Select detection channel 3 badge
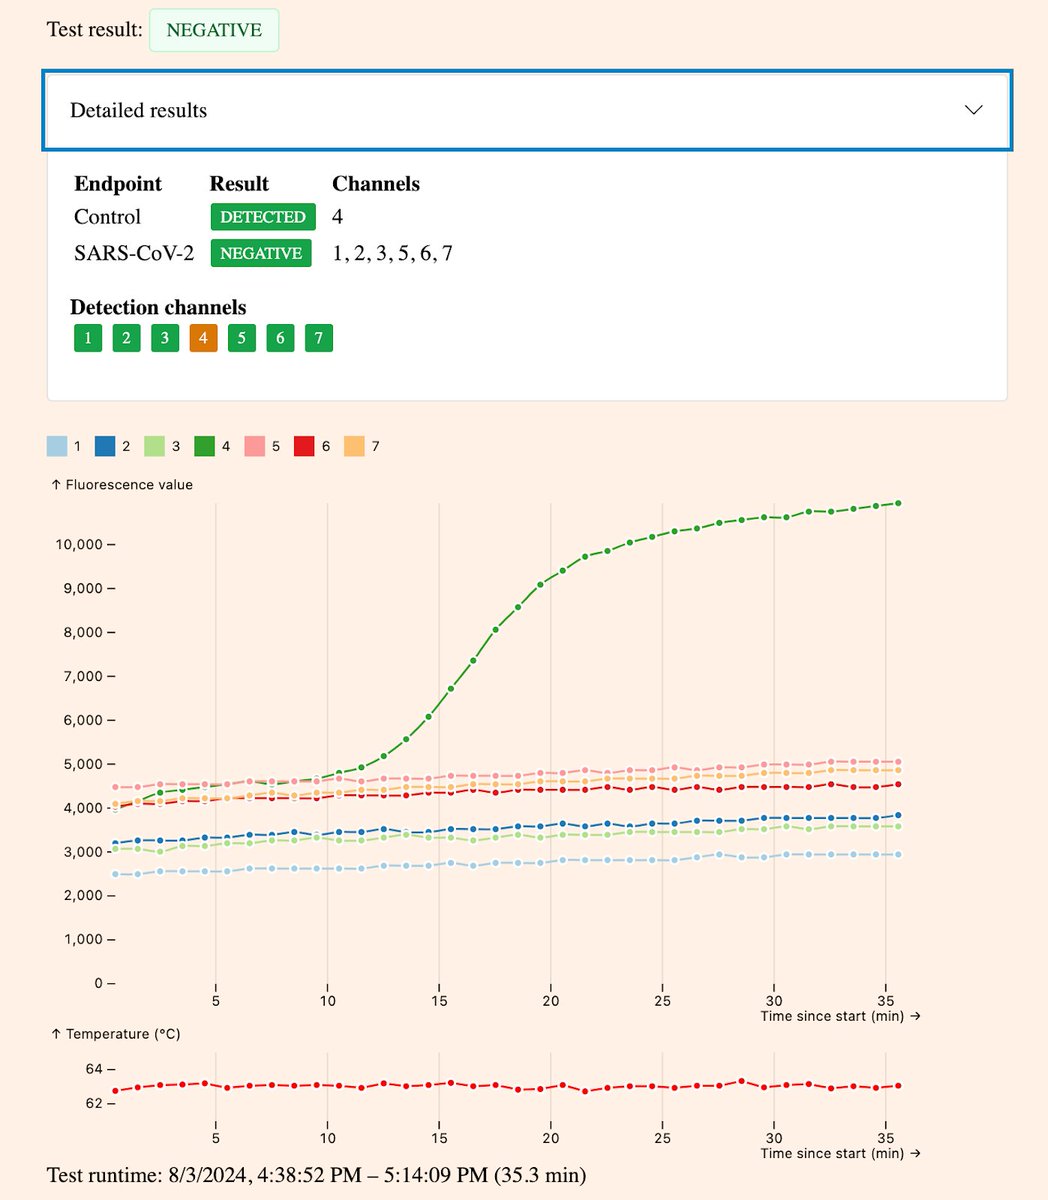Image resolution: width=1048 pixels, height=1200 pixels. (165, 338)
